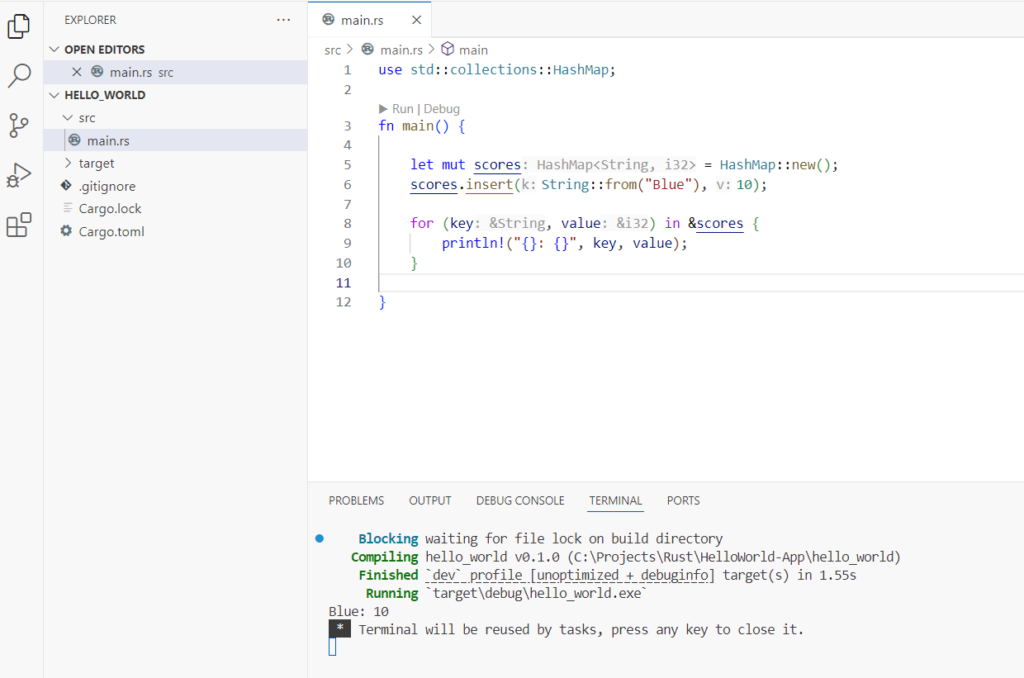Click the Rust file icon on main.rs tab
The height and width of the screenshot is (678, 1024).
coord(328,20)
